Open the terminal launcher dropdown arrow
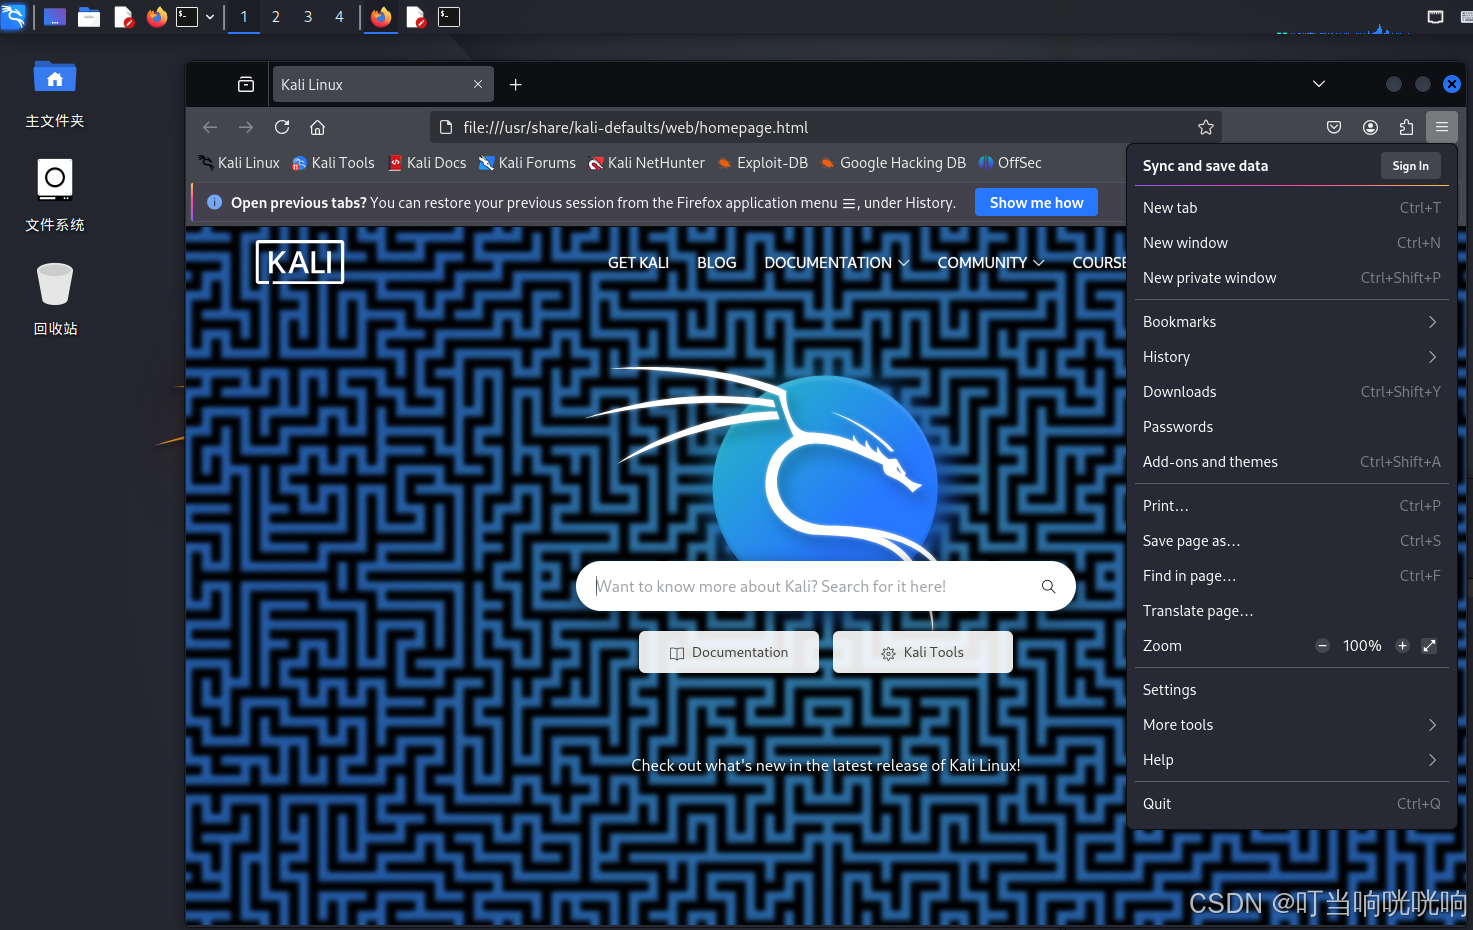1473x930 pixels. (210, 17)
